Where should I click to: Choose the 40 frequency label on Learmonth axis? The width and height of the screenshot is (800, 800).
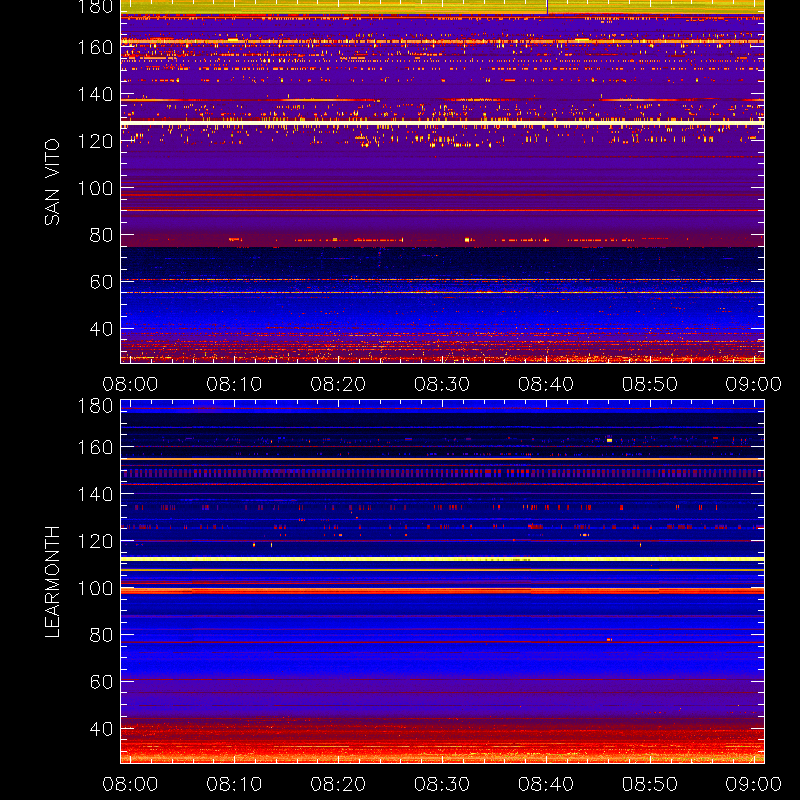pyautogui.click(x=101, y=729)
